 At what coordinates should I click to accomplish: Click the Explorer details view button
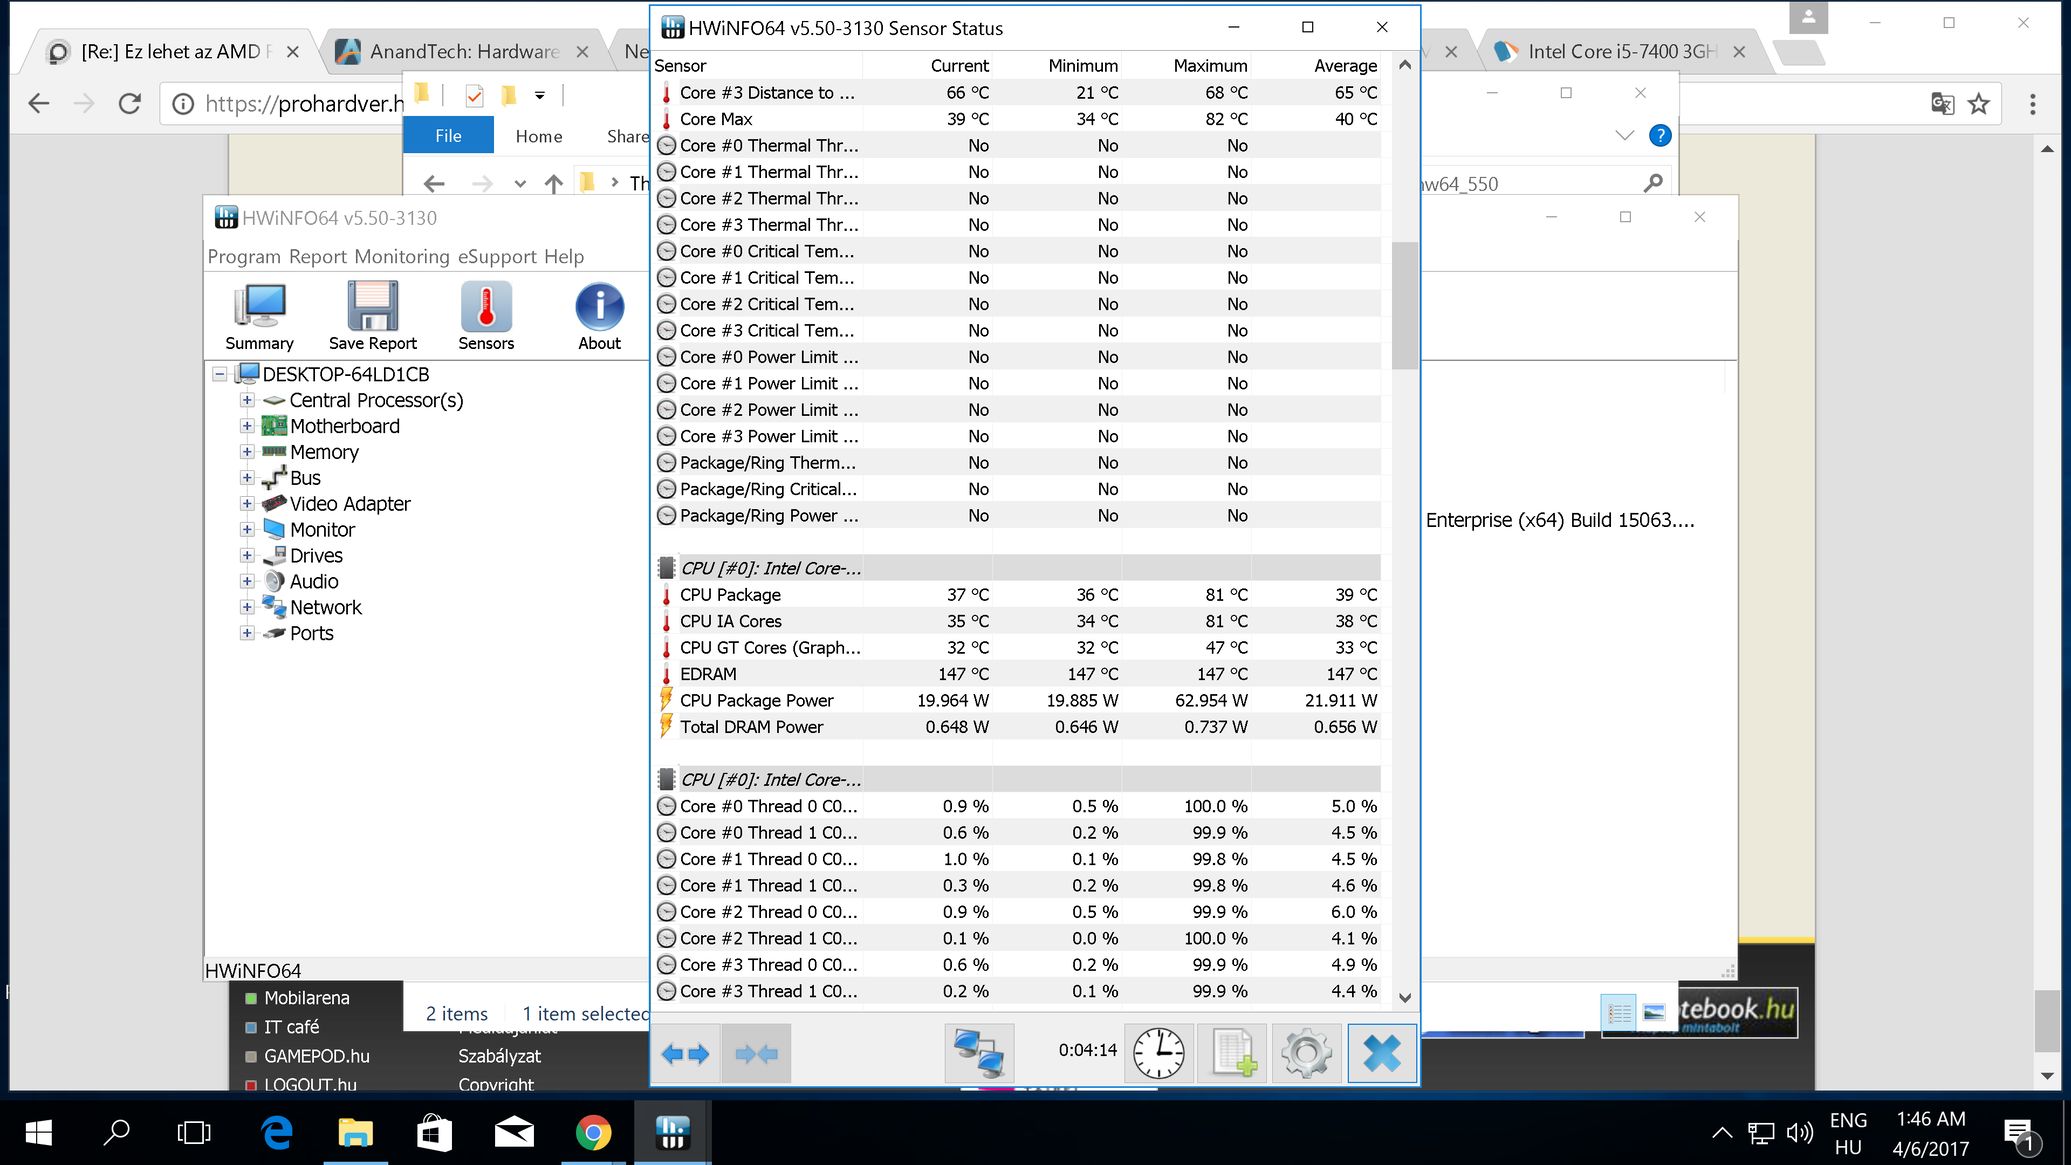coord(1618,1014)
